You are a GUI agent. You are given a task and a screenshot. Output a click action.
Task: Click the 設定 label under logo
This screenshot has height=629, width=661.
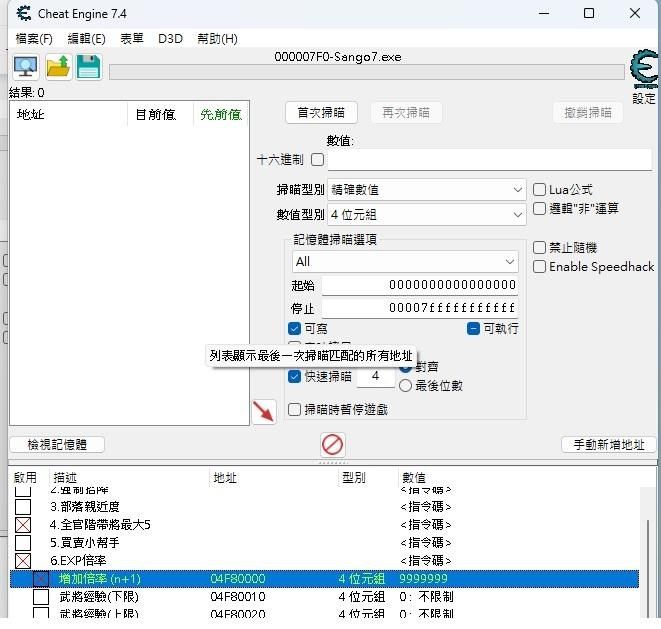pos(644,99)
